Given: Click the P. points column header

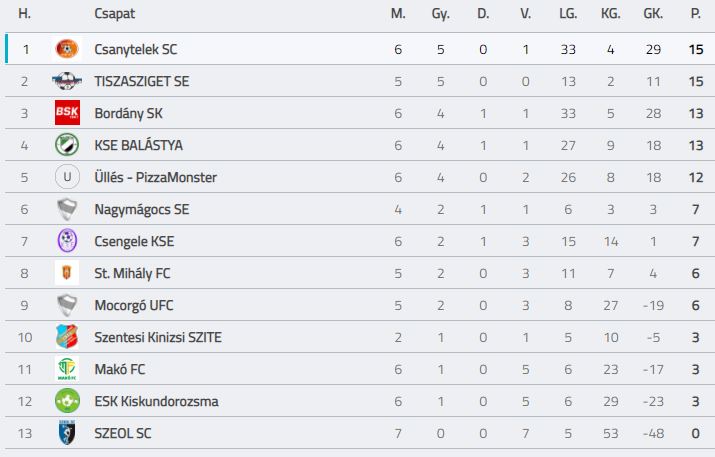Looking at the screenshot, I should (695, 14).
